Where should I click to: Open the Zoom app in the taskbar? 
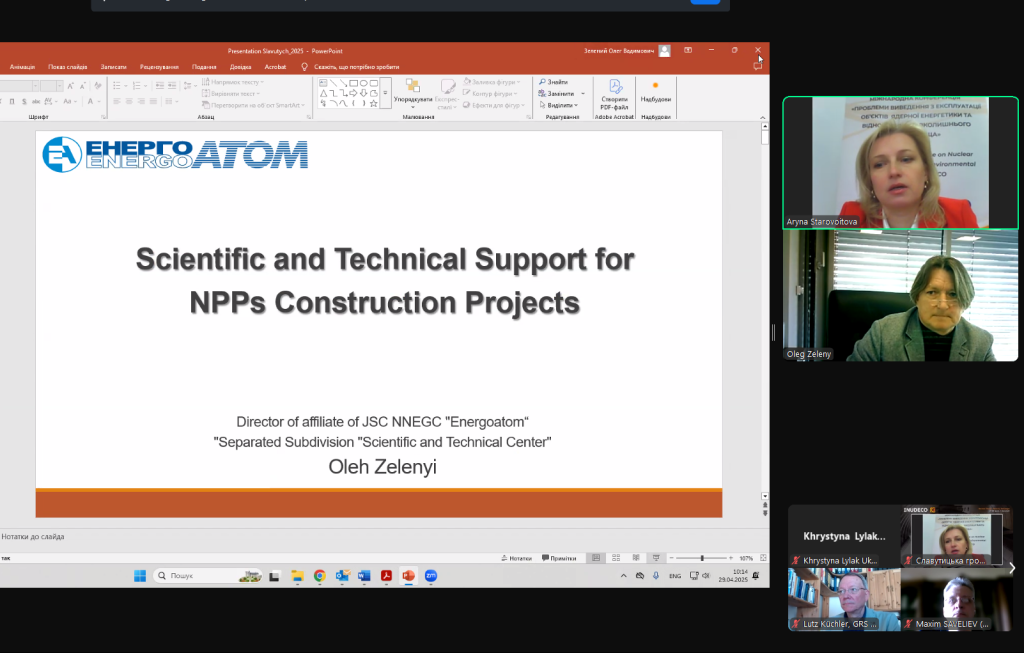(431, 576)
